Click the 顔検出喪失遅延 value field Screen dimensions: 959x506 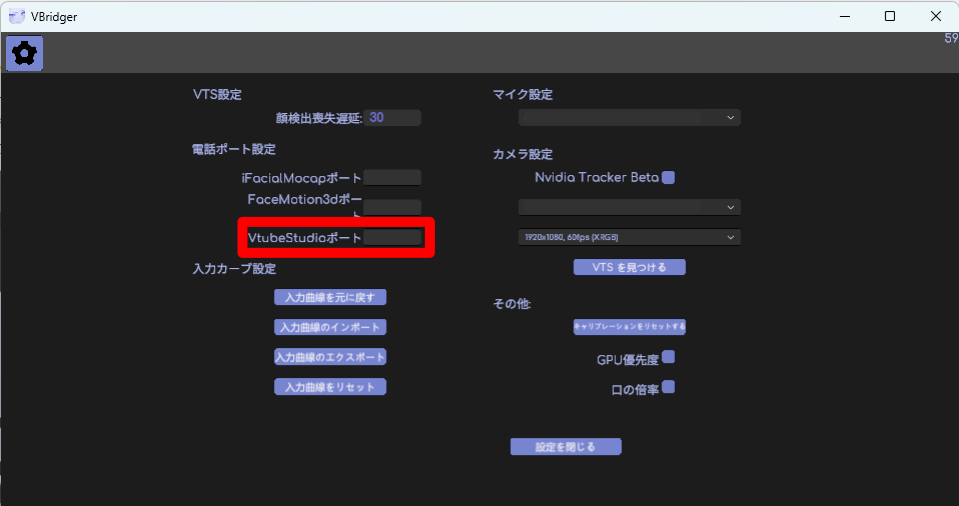(392, 118)
